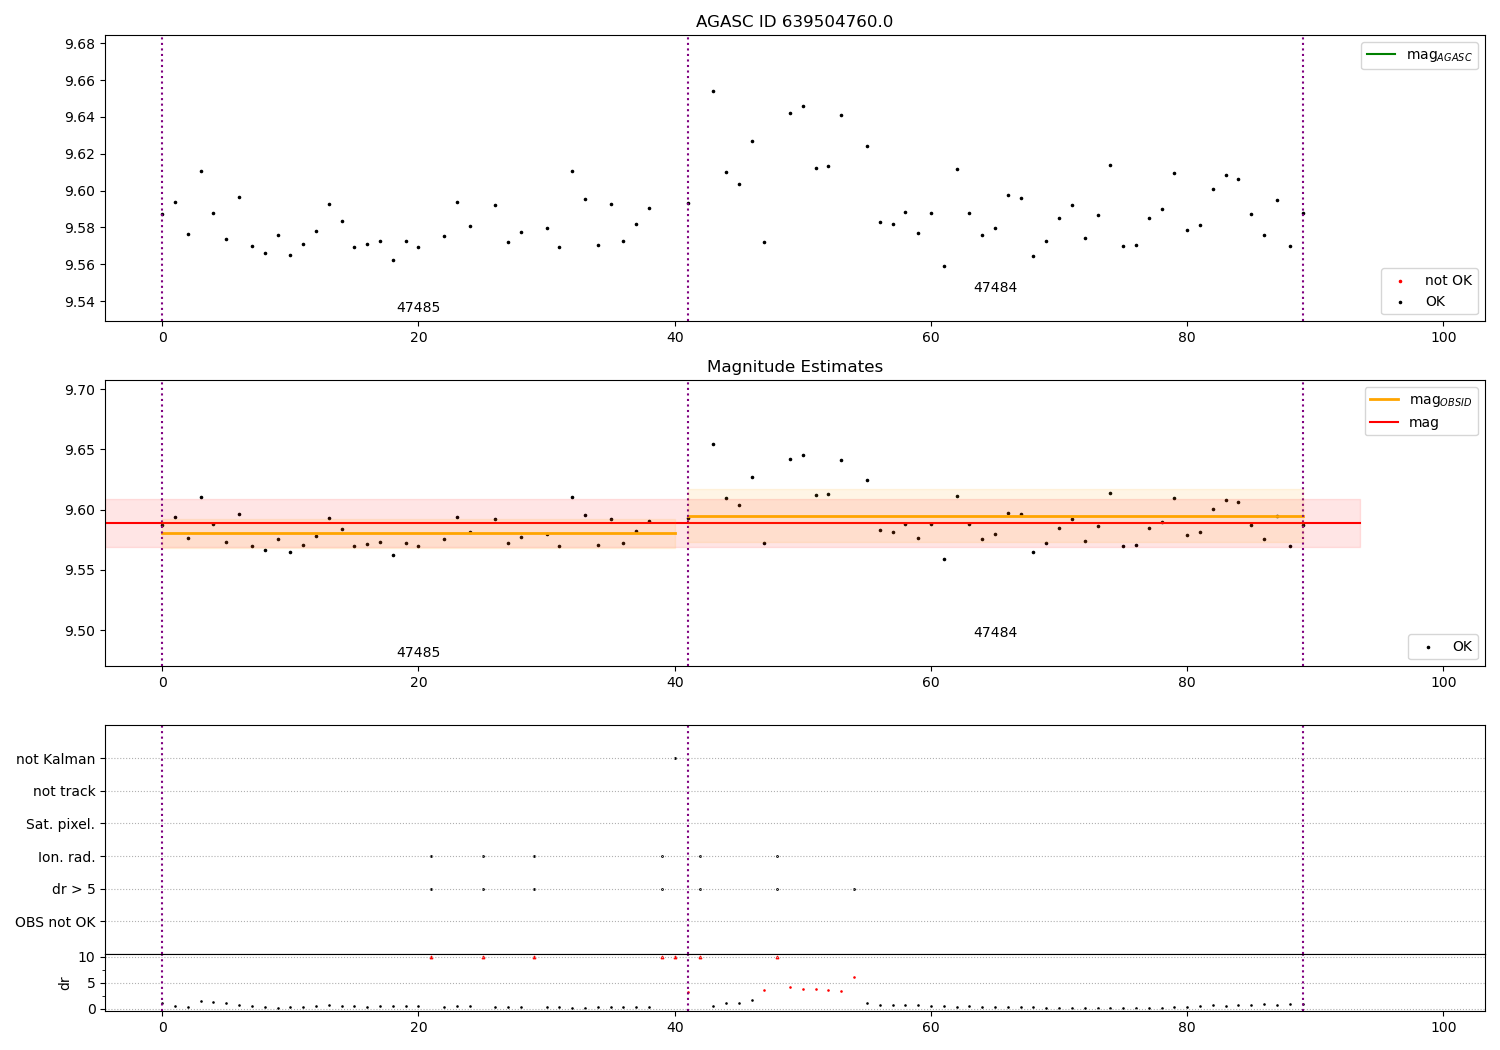Screen dimensions: 1500x1050
Task: Click the 47484 label in the AGASC ID plot
Action: click(x=995, y=288)
